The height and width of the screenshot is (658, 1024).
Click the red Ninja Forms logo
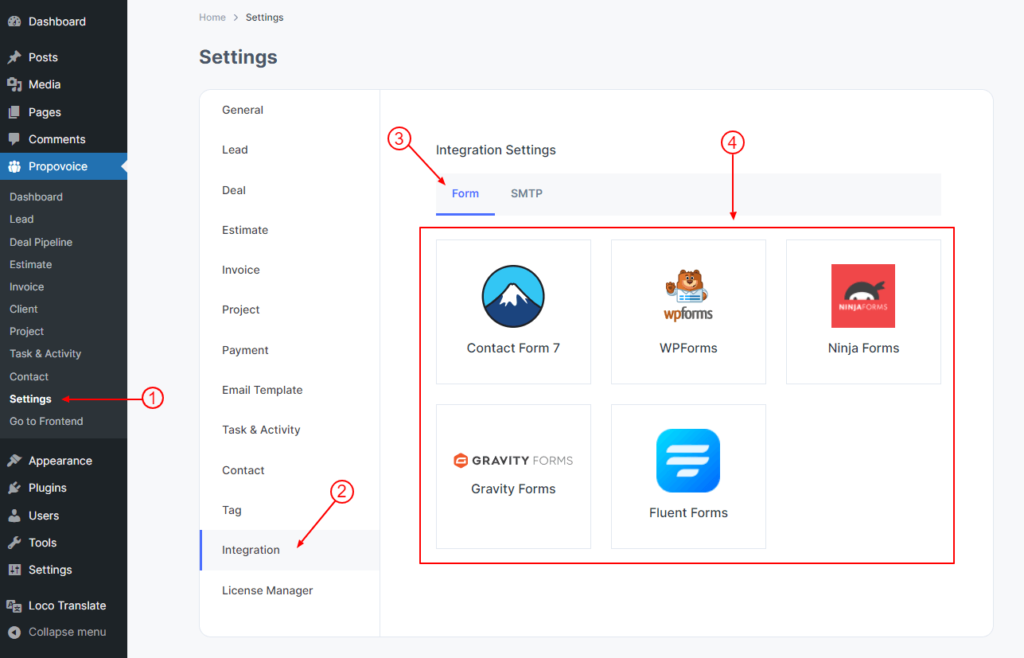pyautogui.click(x=863, y=296)
